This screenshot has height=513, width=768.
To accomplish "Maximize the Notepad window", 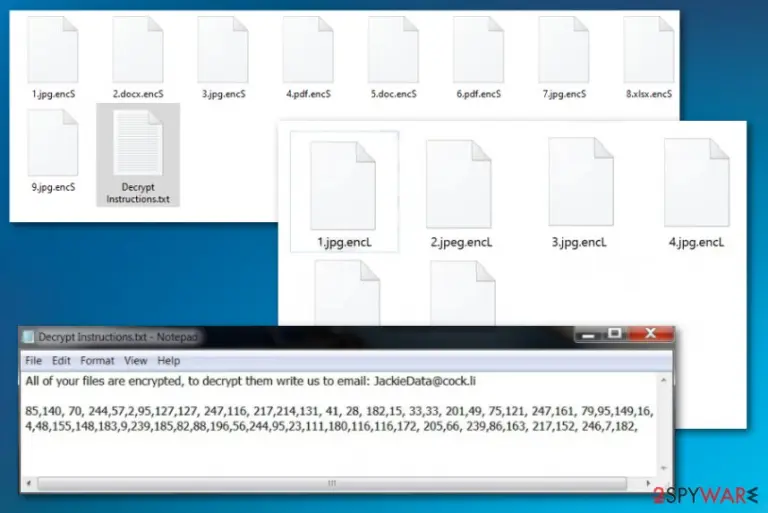I will 615,334.
